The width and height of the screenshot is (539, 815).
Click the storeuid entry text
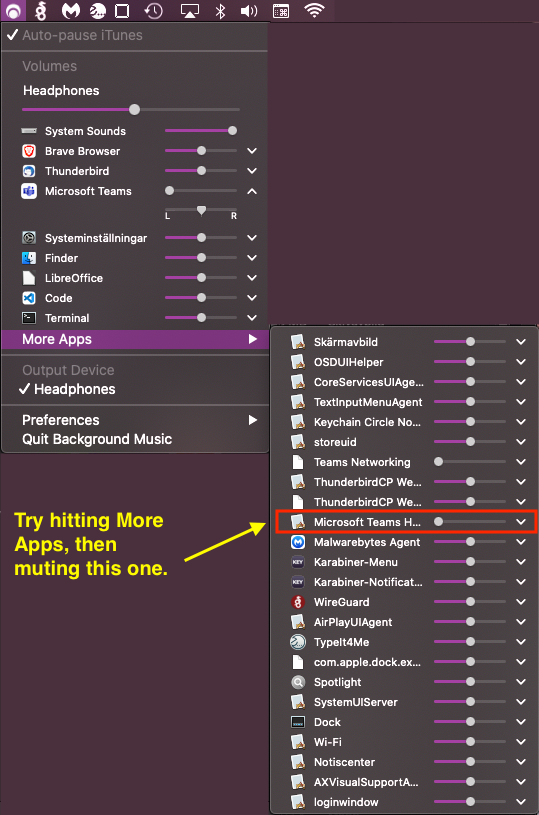pyautogui.click(x=335, y=442)
